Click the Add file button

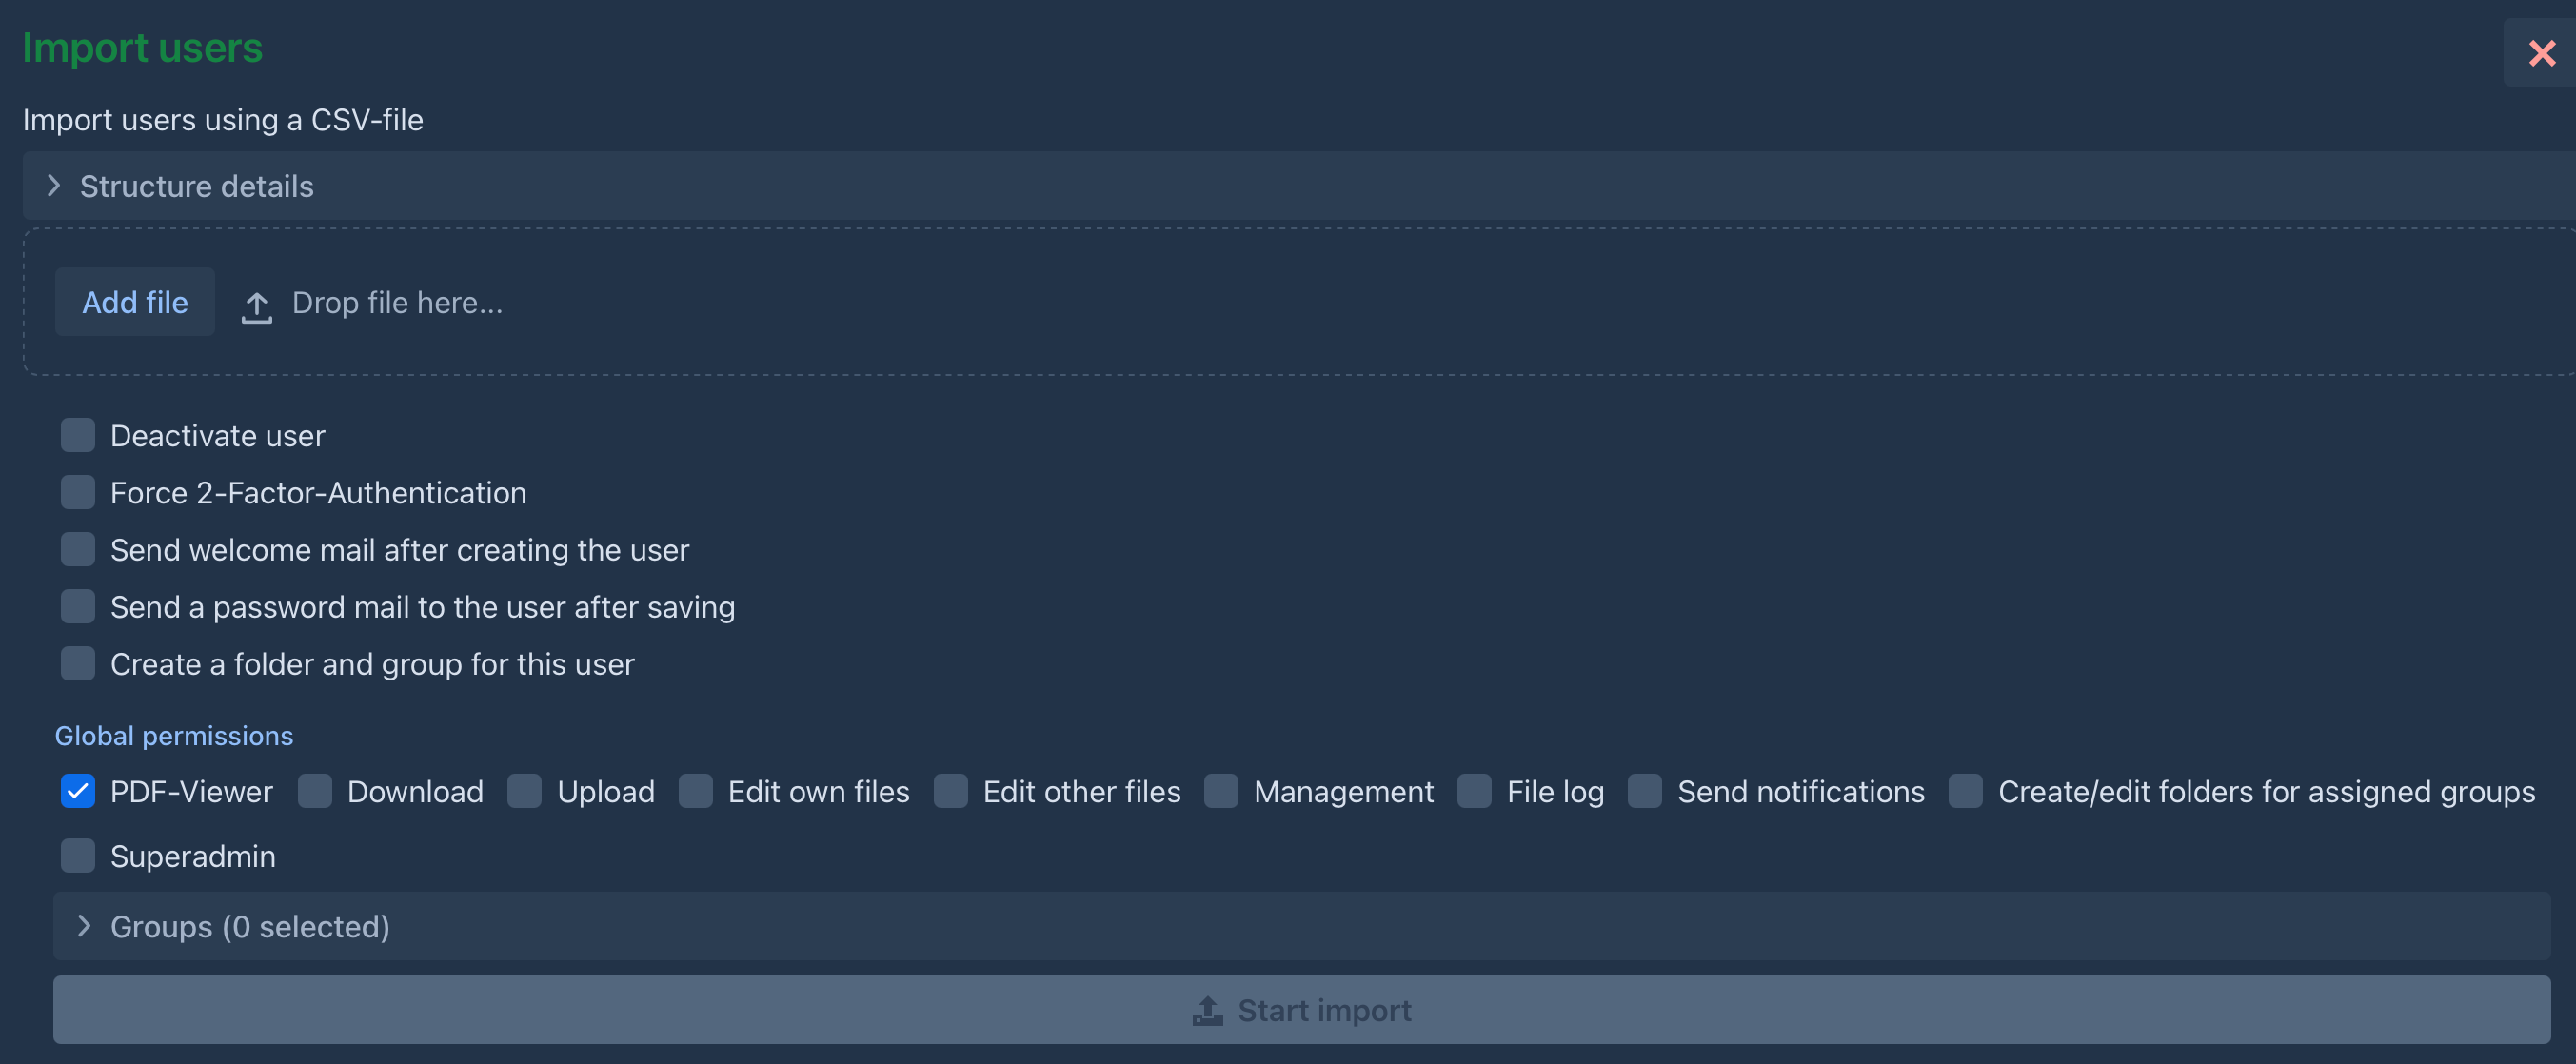[x=135, y=302]
